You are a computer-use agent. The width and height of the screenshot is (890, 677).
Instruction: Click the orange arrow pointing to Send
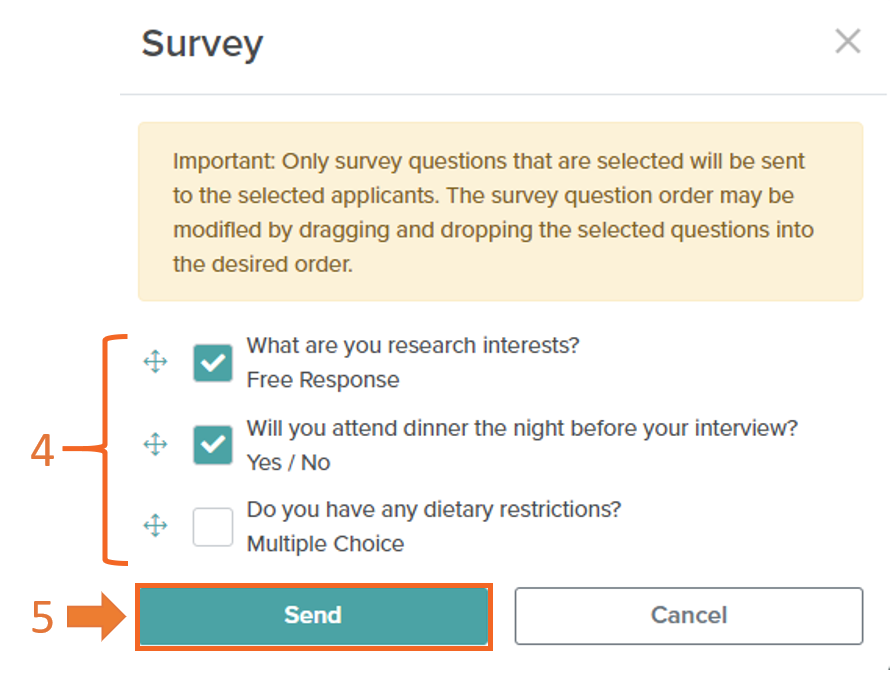click(x=96, y=616)
